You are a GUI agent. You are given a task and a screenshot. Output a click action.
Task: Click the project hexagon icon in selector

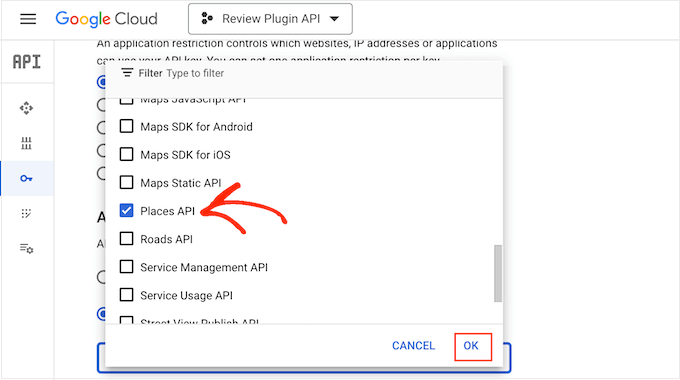point(207,19)
